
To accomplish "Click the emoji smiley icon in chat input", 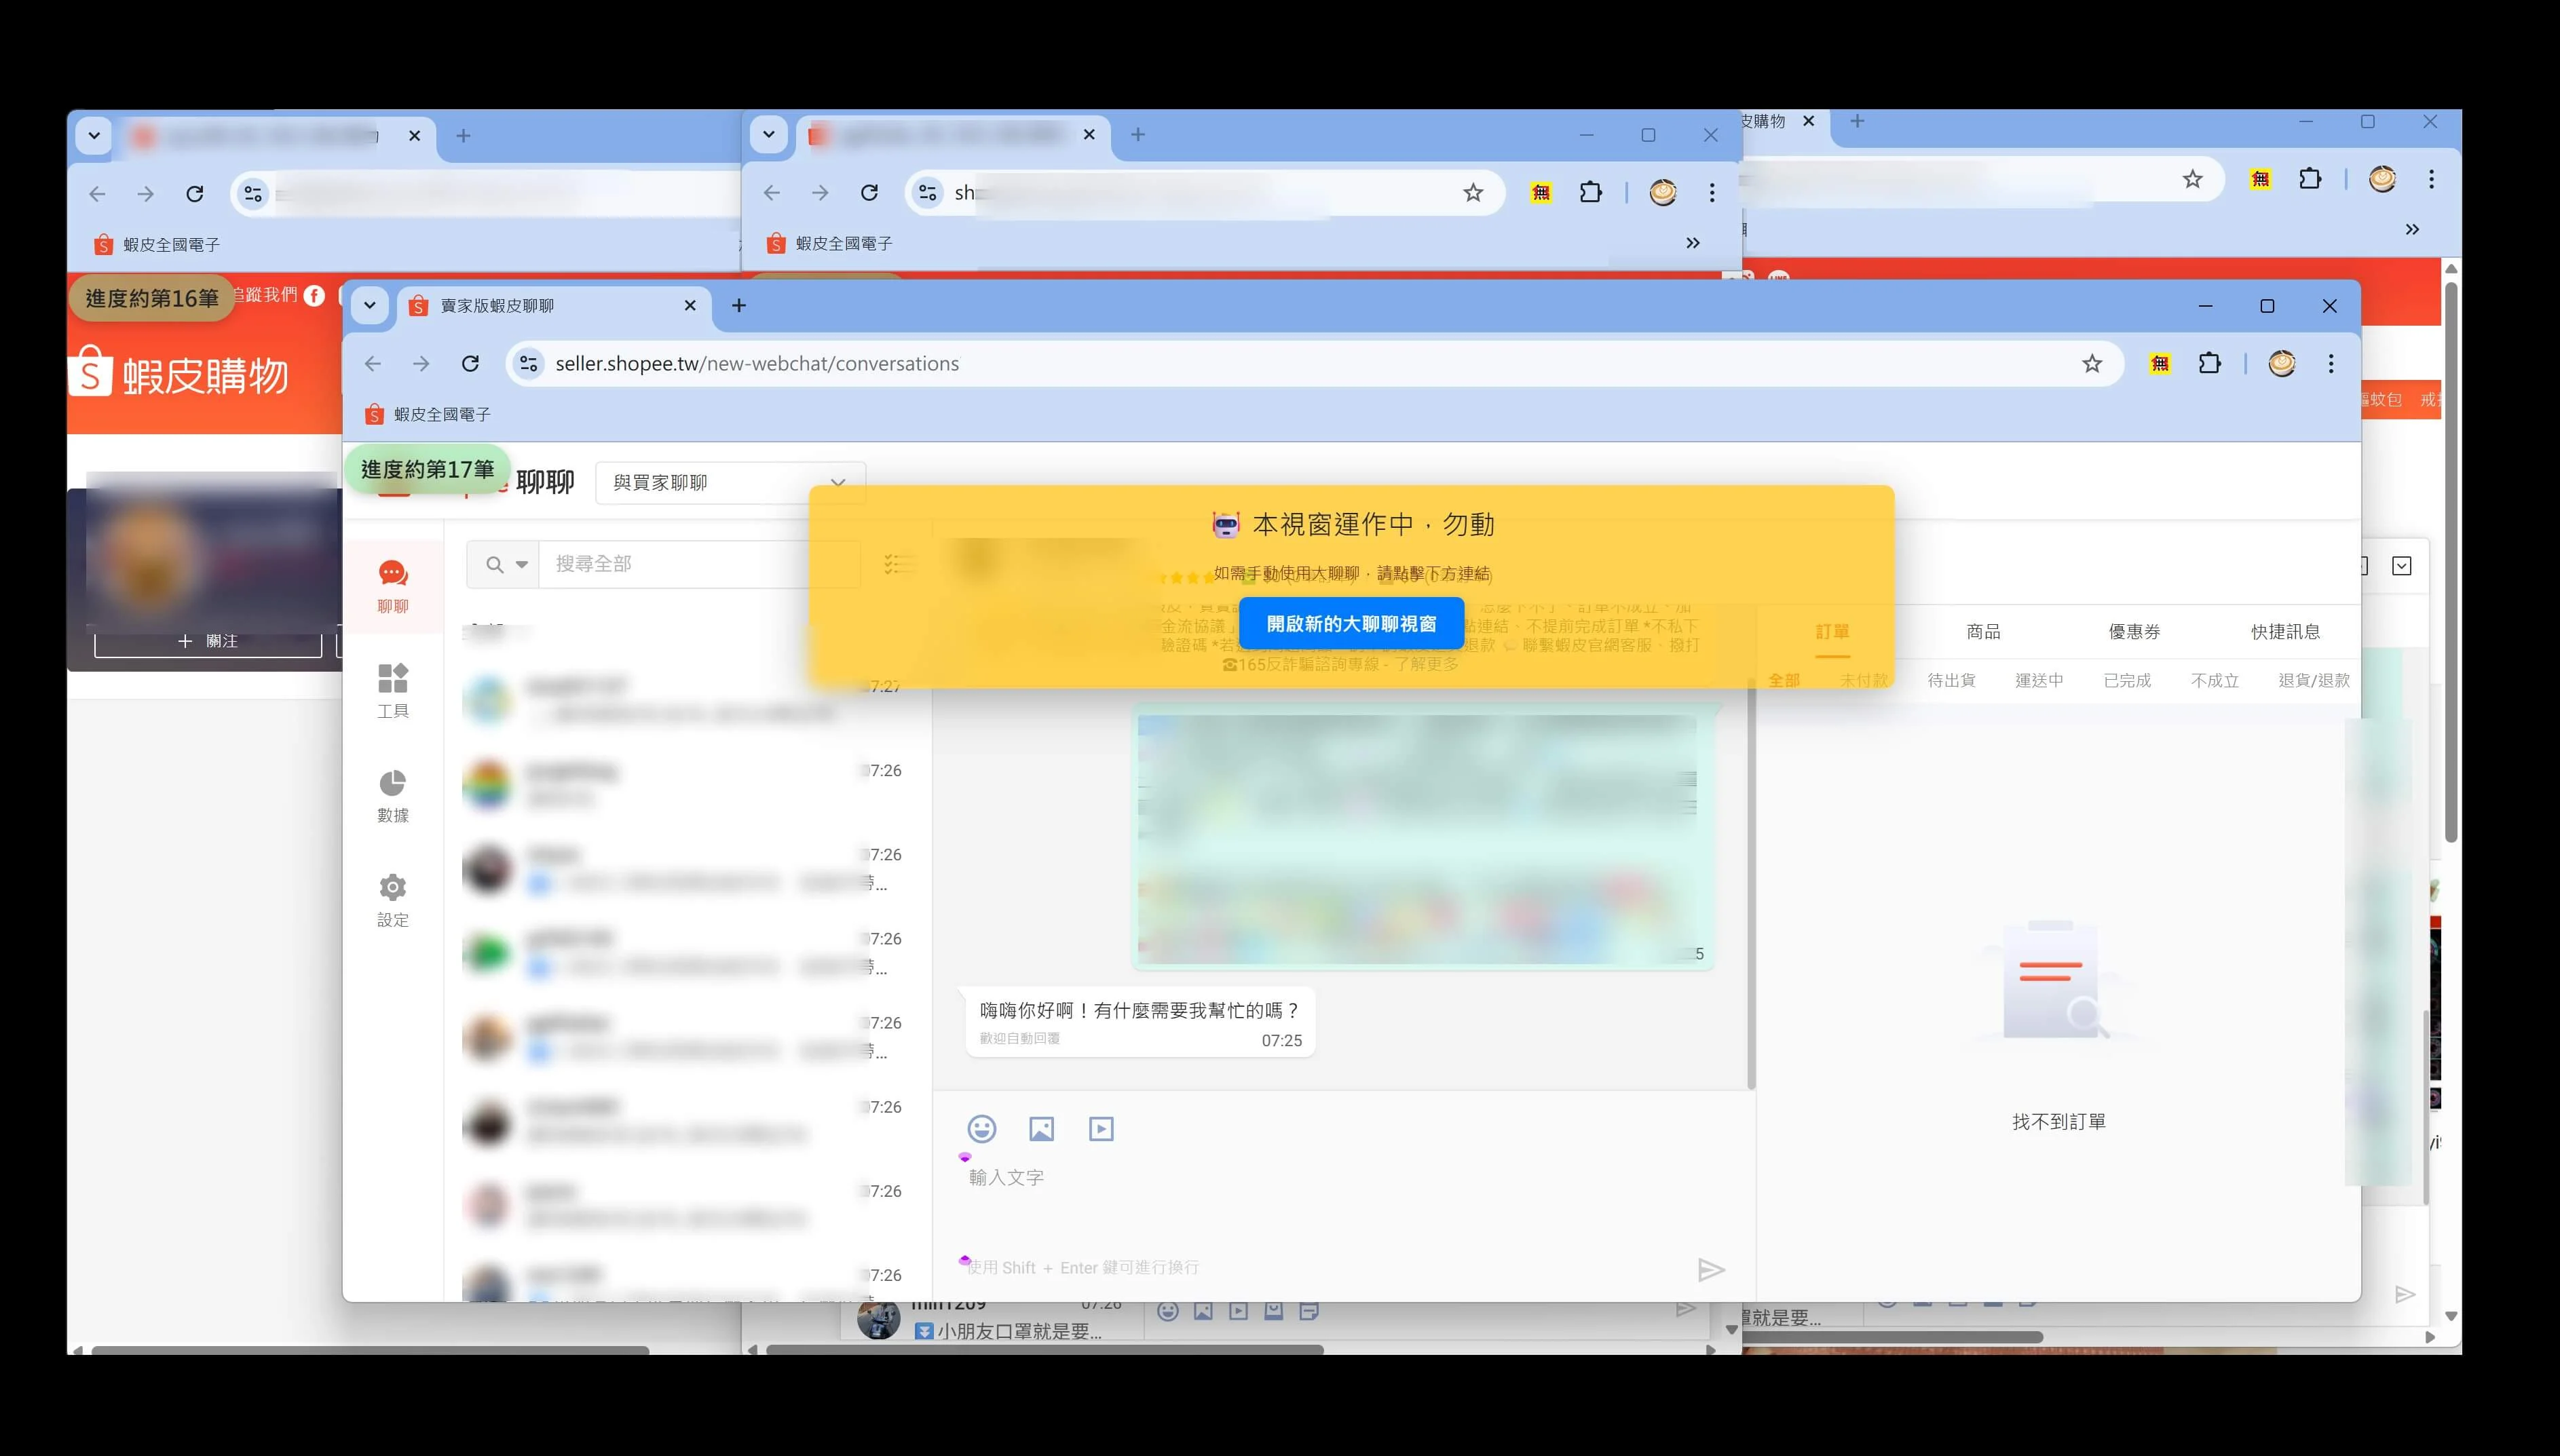I will 981,1129.
